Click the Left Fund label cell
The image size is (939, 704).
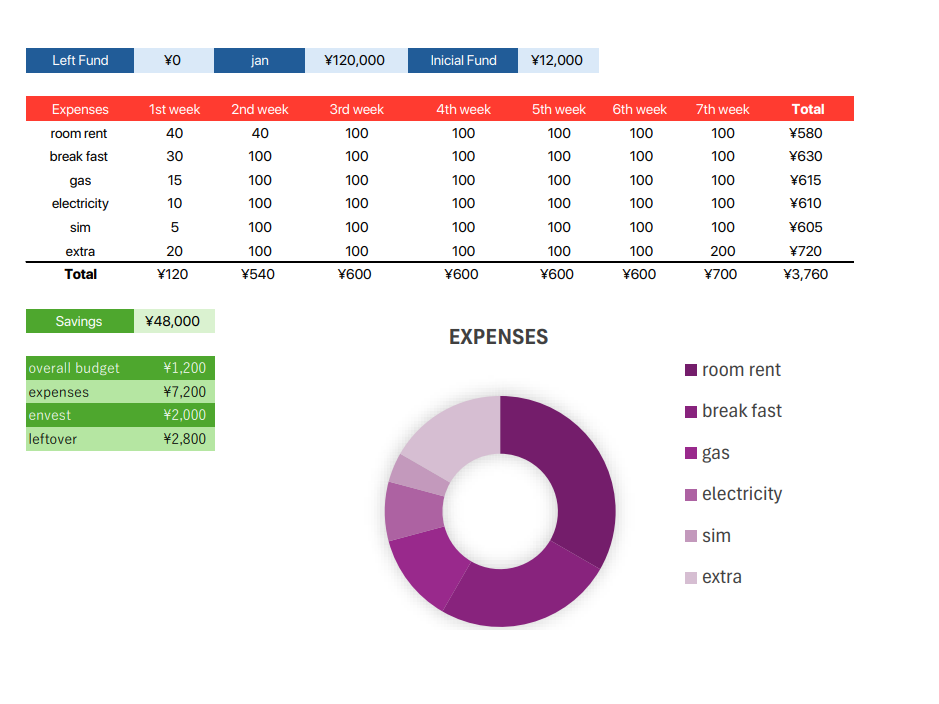(x=80, y=60)
